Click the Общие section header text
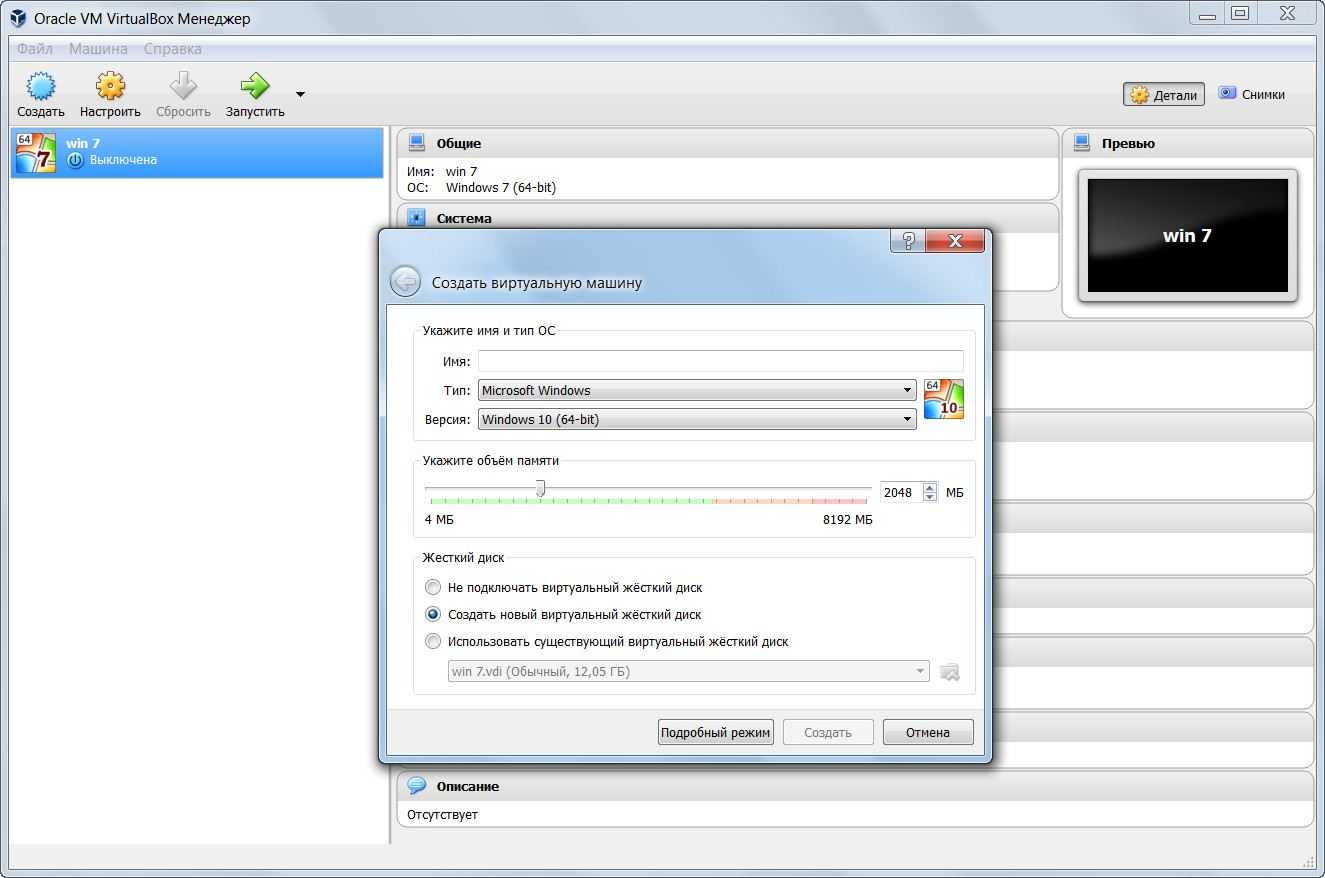Image resolution: width=1325 pixels, height=878 pixels. click(458, 143)
